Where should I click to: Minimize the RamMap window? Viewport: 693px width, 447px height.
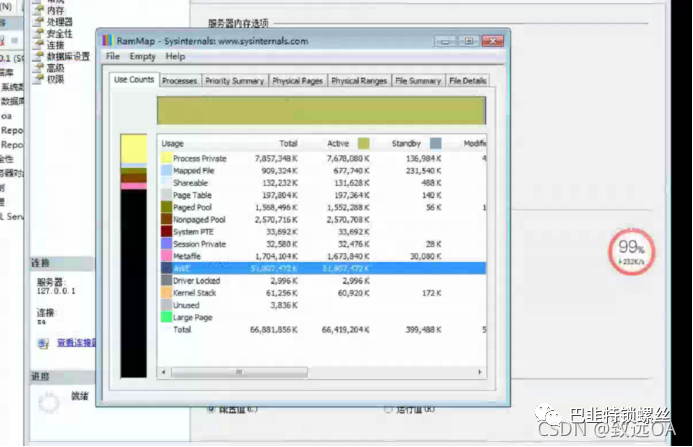pyautogui.click(x=446, y=41)
